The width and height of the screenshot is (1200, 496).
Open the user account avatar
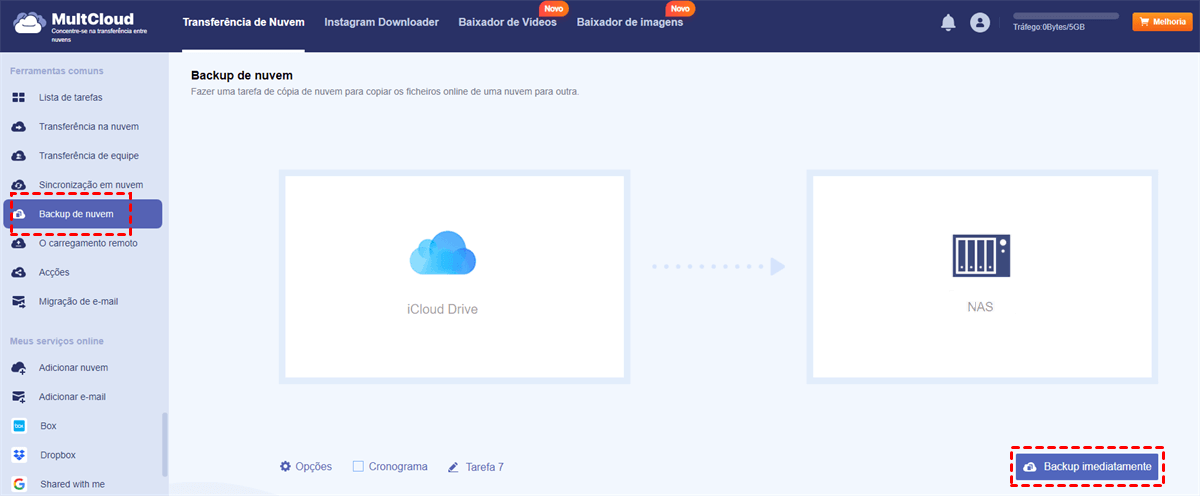980,22
